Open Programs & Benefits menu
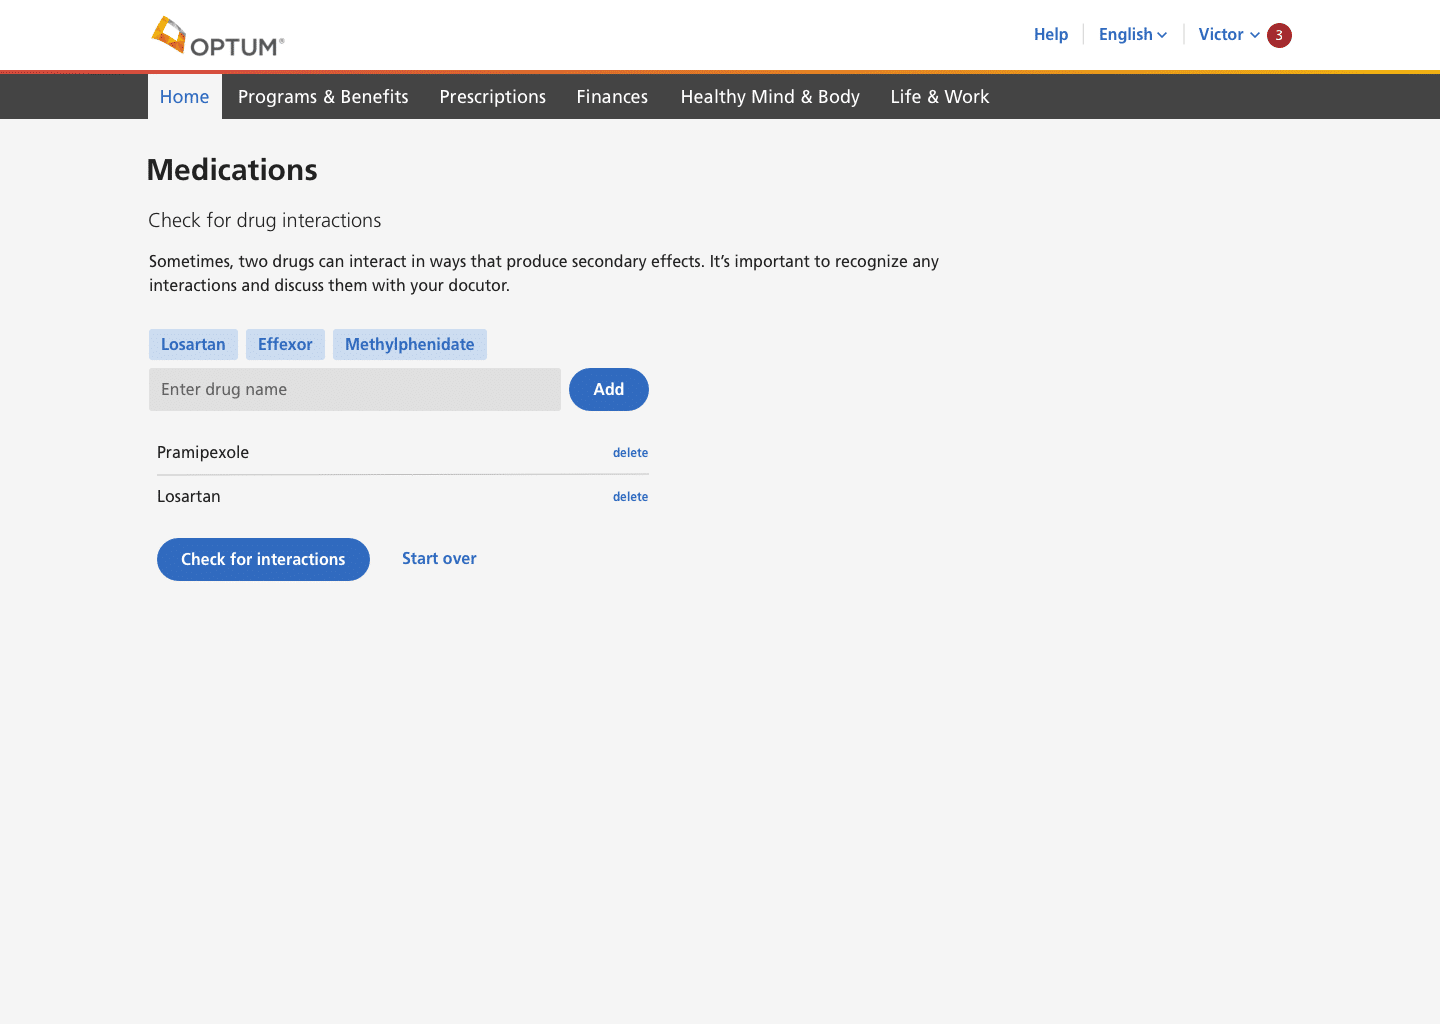Image resolution: width=1440 pixels, height=1024 pixels. tap(323, 97)
